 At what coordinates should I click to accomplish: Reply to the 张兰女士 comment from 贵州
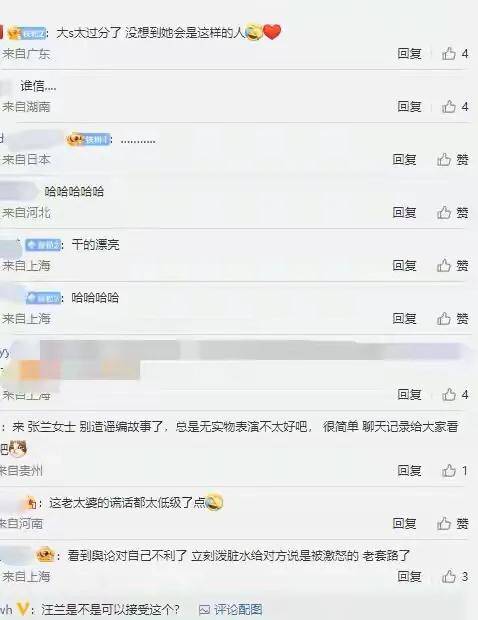[x=409, y=471]
